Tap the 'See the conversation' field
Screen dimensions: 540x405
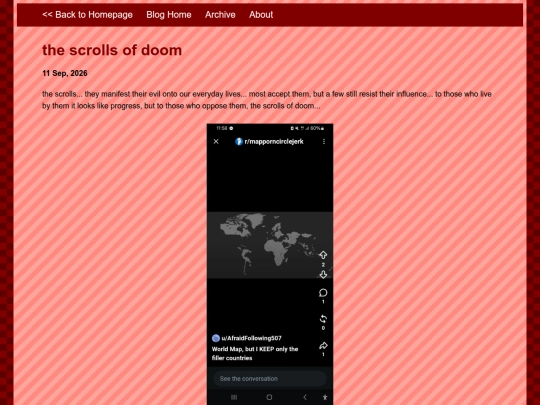point(270,378)
